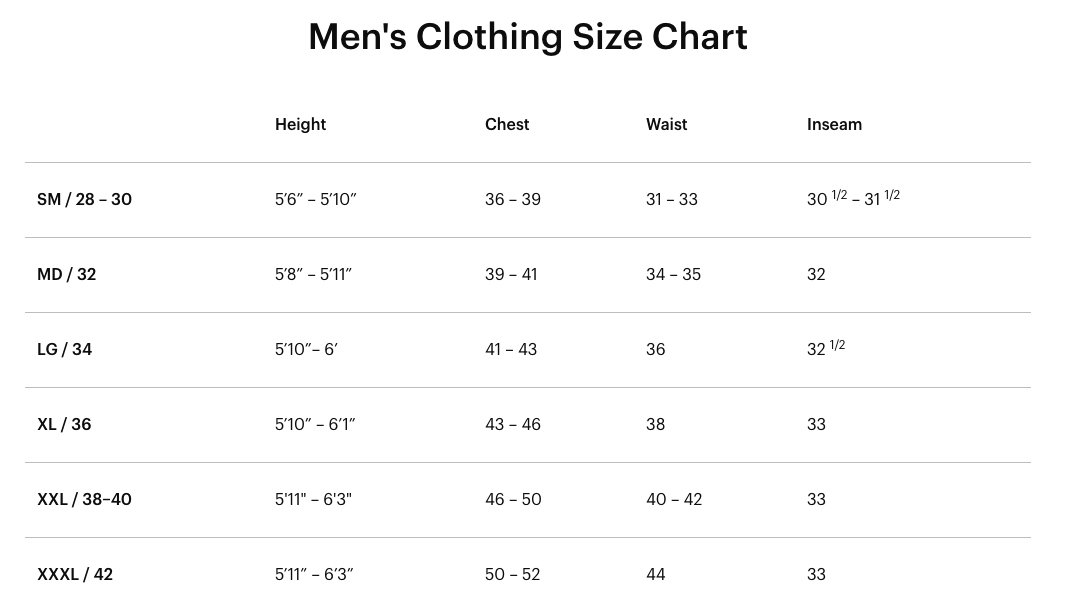This screenshot has width=1070, height=610.
Task: Select the LG / 34 size row label
Action: (x=64, y=350)
